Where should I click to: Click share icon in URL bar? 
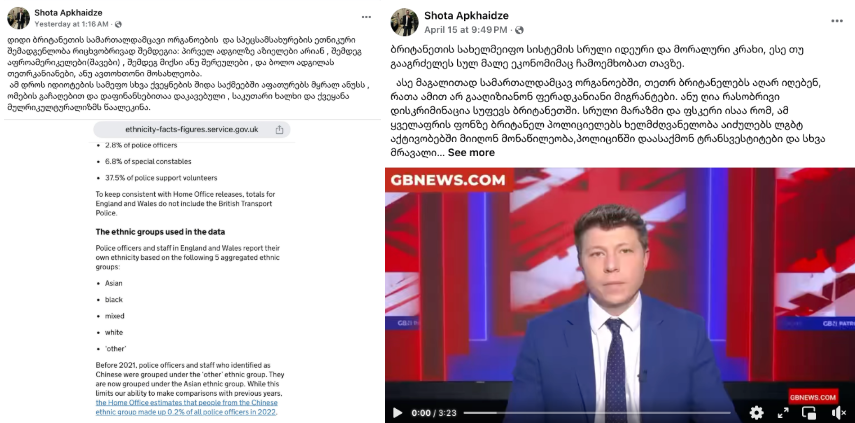coord(279,130)
